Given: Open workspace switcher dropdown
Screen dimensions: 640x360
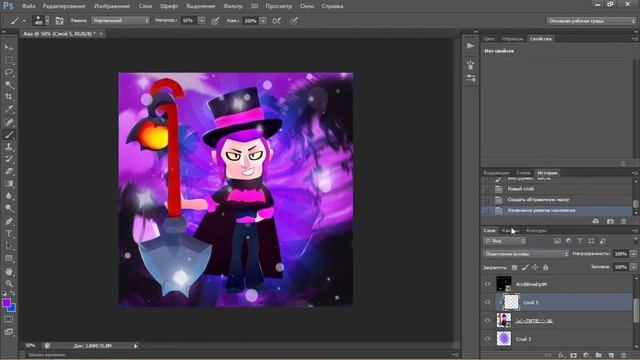Looking at the screenshot, I should pos(591,21).
